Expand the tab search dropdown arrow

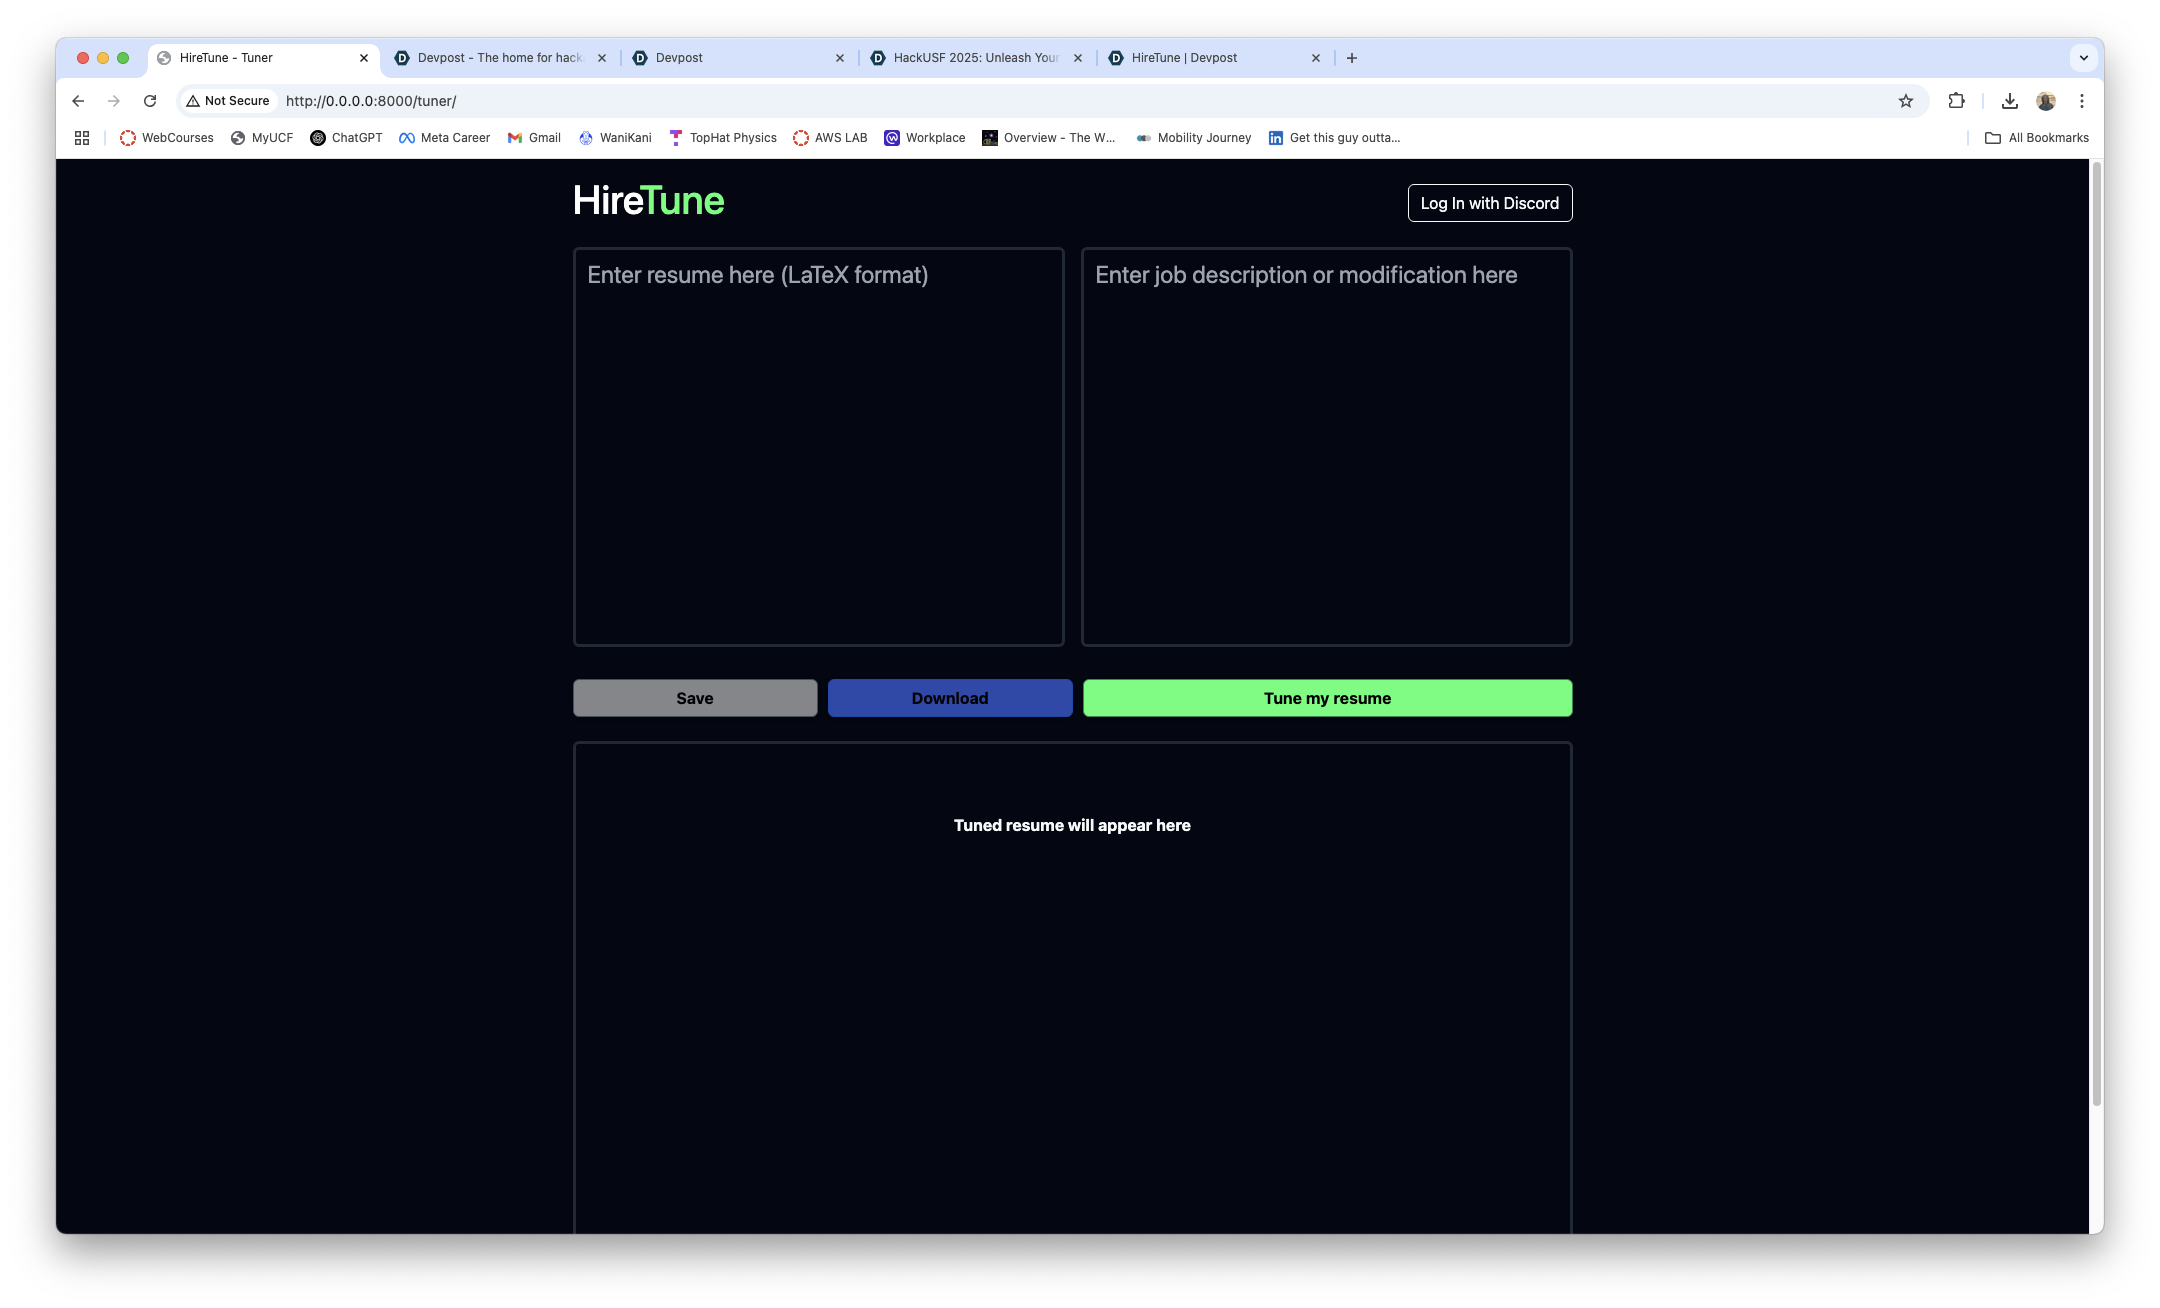[2084, 58]
